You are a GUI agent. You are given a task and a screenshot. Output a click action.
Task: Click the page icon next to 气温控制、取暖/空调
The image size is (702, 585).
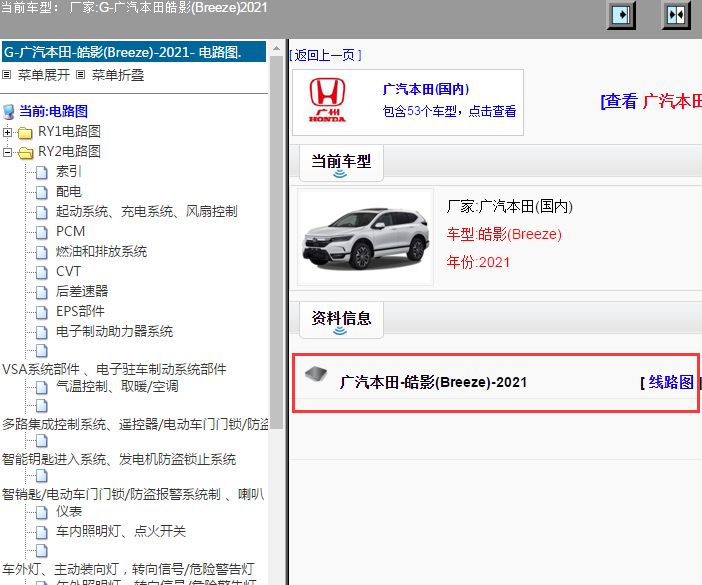42,387
